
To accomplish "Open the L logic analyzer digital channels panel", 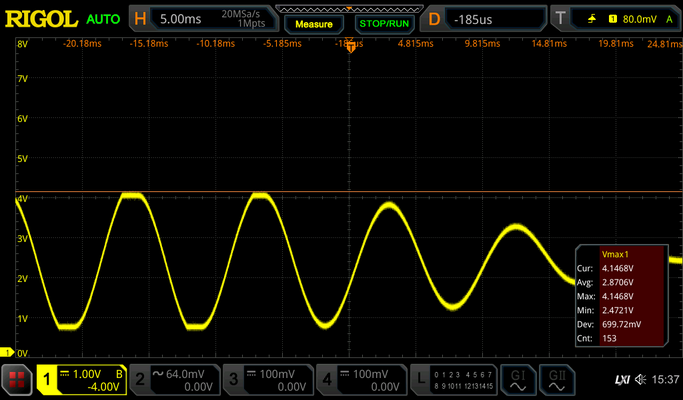I will [x=453, y=380].
